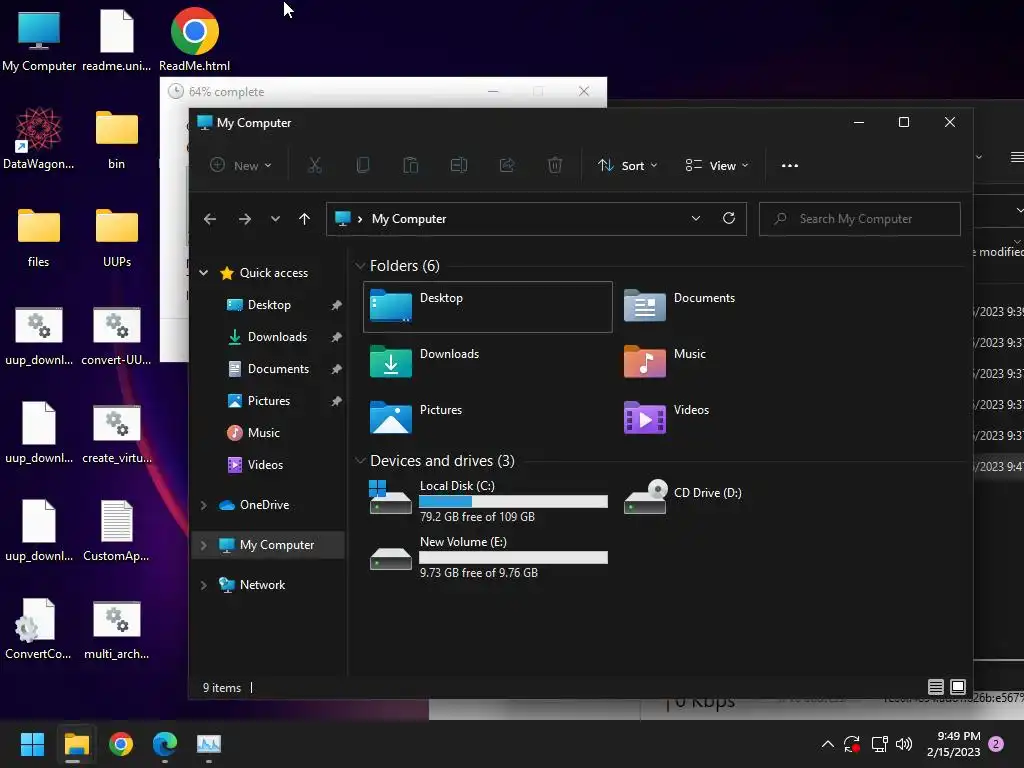Open the New dropdown button

(240, 165)
